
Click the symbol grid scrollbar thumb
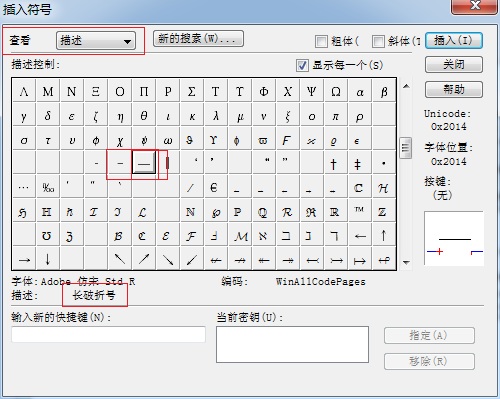[405, 148]
